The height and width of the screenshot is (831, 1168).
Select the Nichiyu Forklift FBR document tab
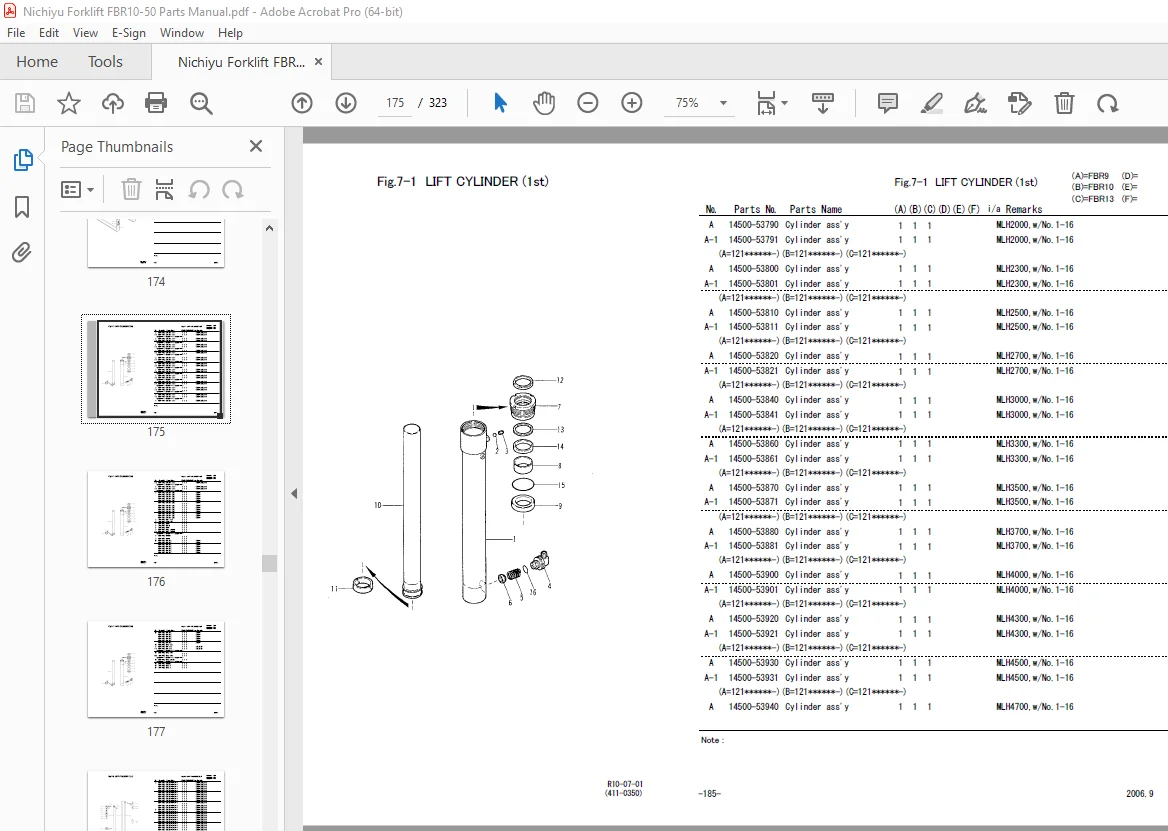coord(241,63)
